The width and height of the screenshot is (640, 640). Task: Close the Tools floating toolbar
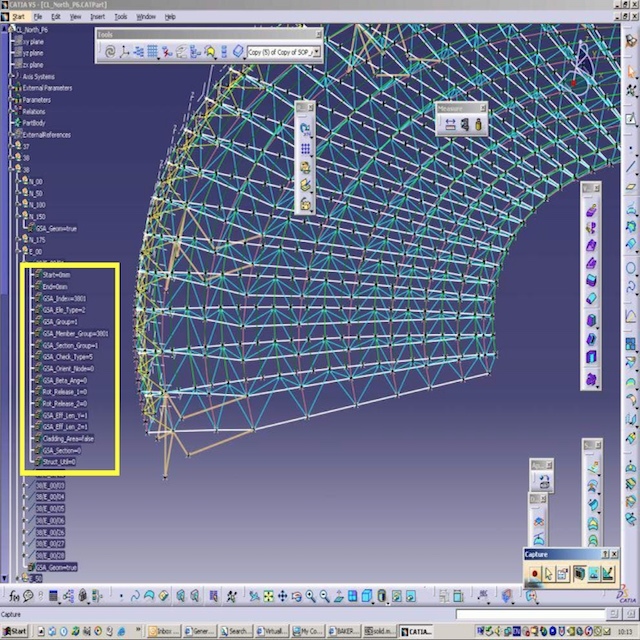(x=319, y=33)
